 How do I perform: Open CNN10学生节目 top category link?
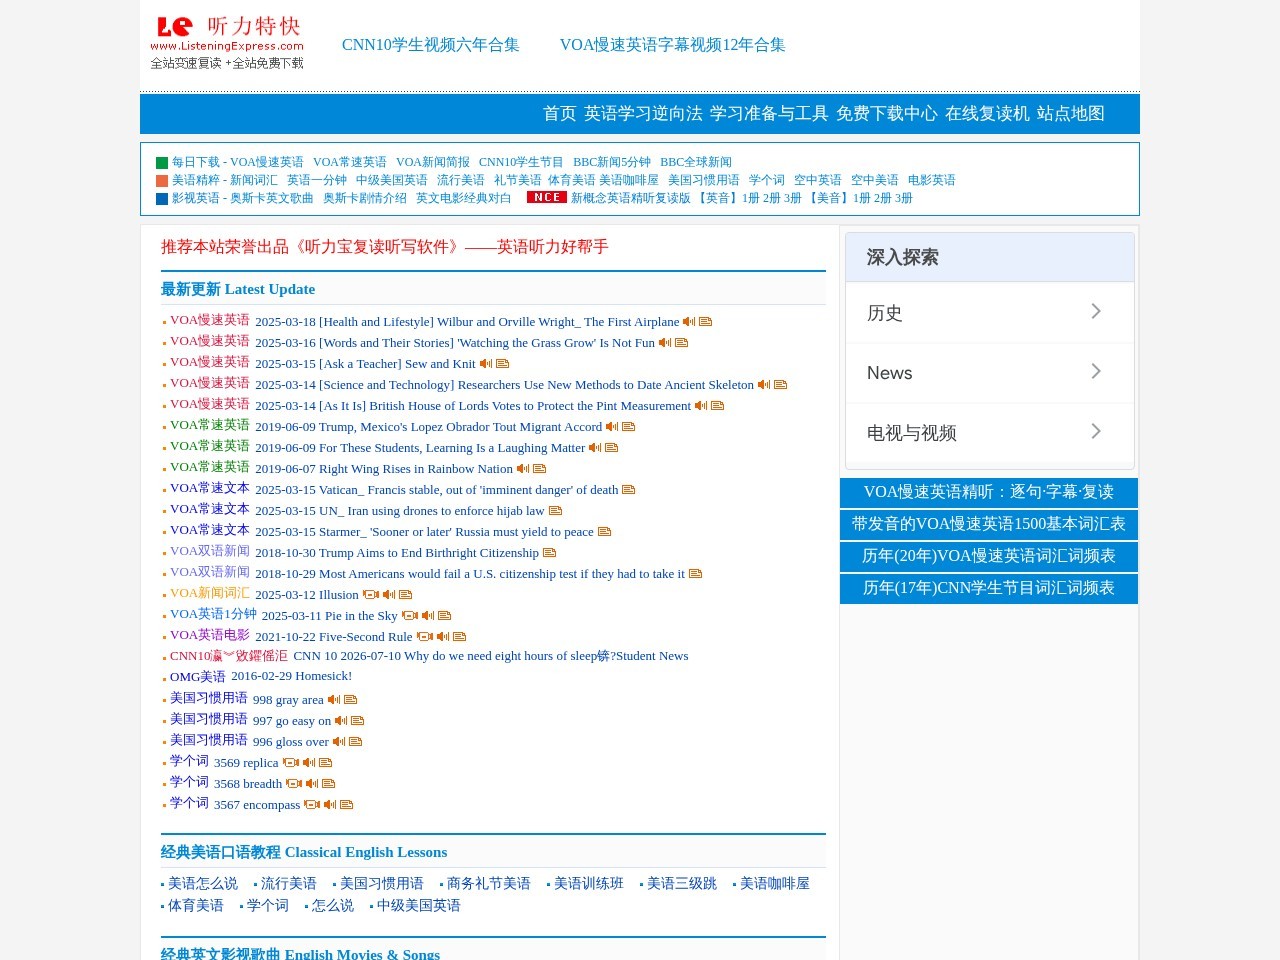pos(521,162)
